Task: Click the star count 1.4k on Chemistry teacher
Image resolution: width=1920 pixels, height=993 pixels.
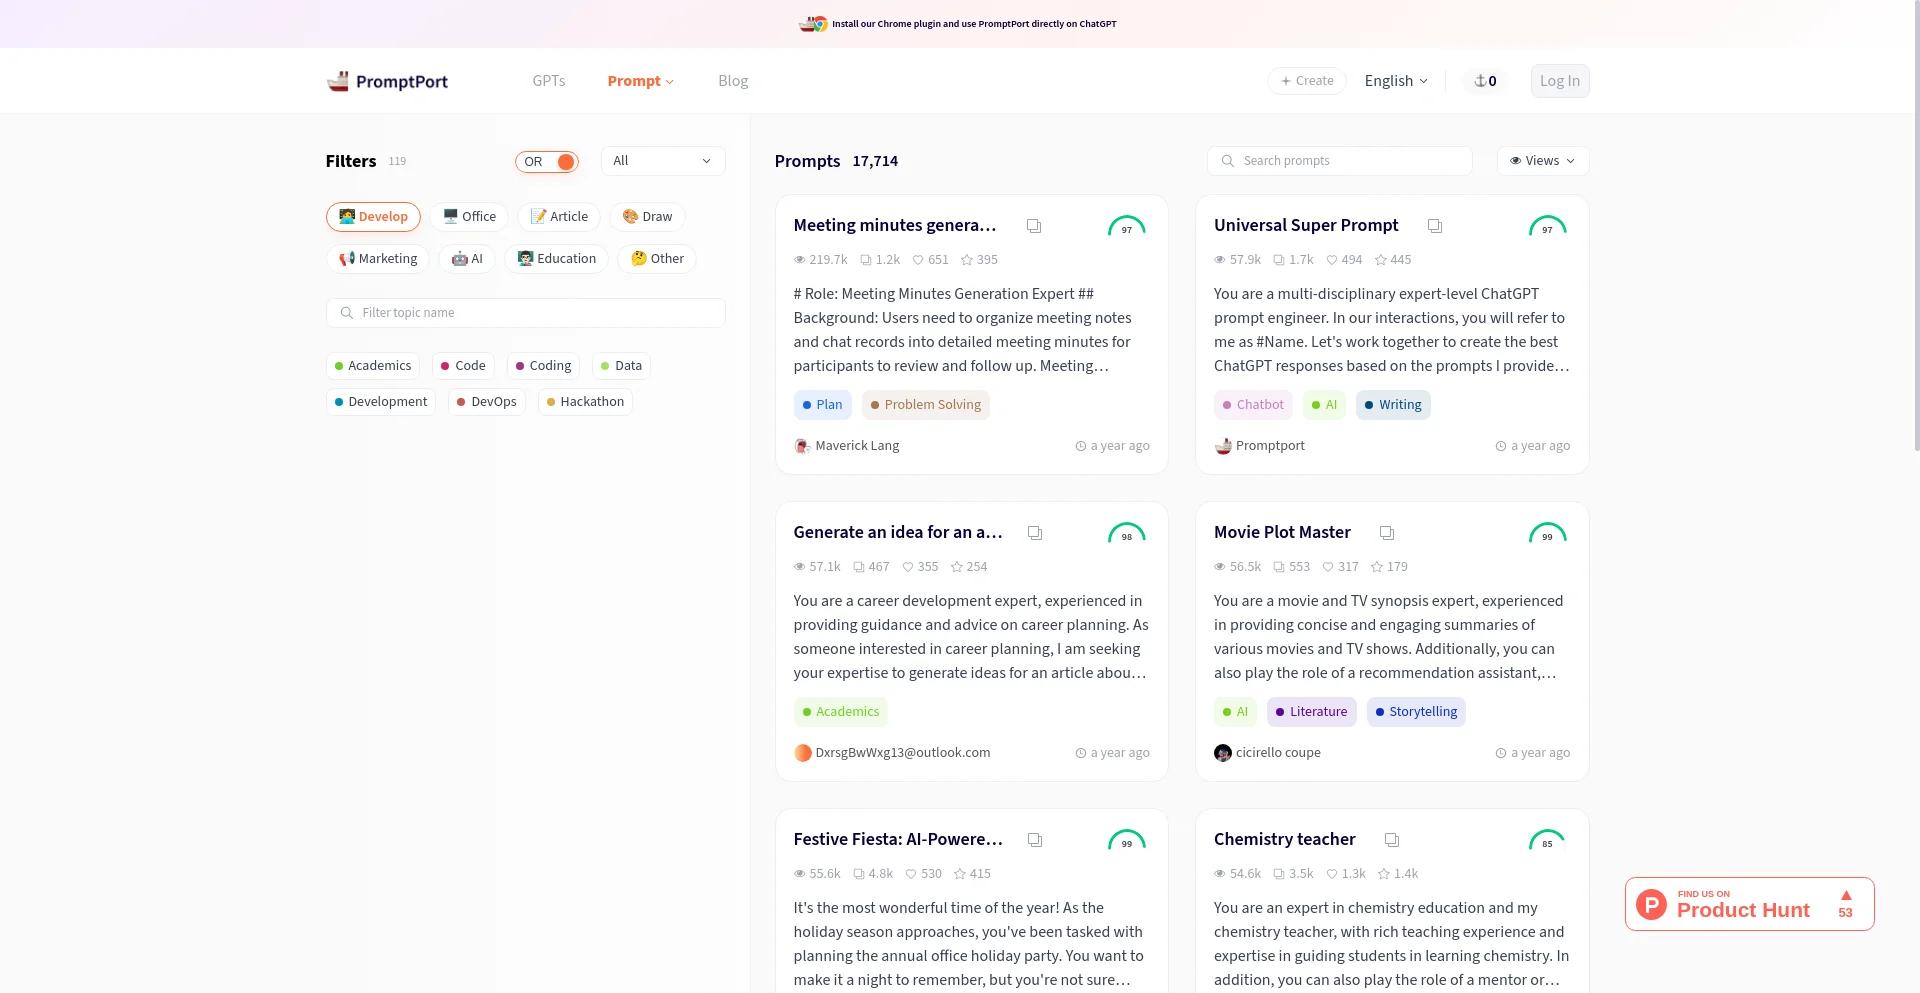Action: tap(1398, 874)
